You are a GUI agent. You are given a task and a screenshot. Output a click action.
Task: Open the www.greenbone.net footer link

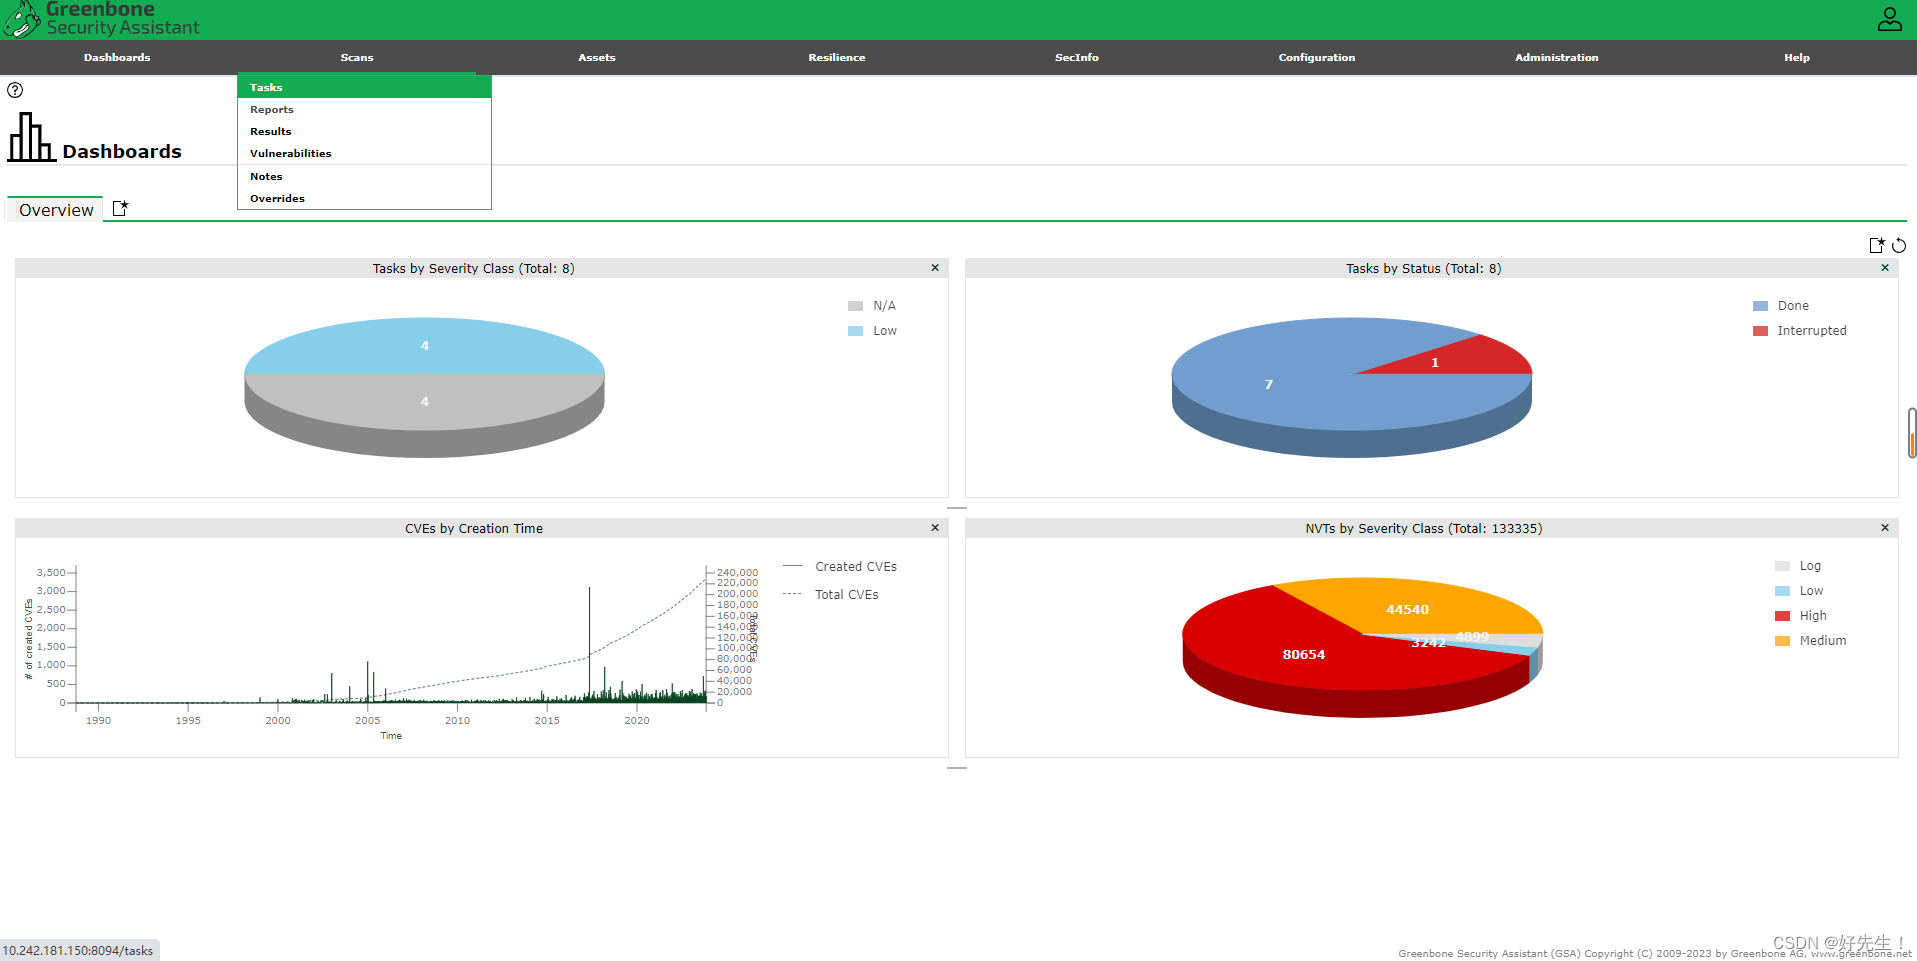pos(1861,954)
